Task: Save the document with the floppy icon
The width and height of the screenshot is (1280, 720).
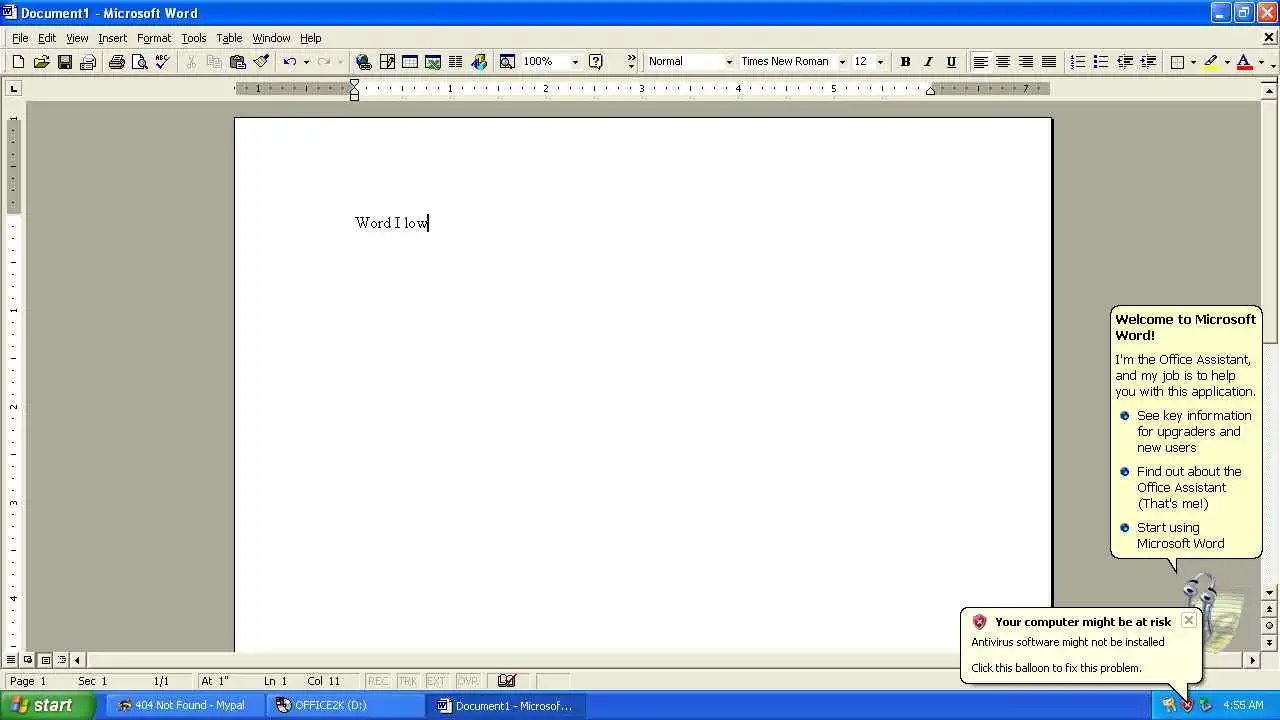Action: click(64, 62)
